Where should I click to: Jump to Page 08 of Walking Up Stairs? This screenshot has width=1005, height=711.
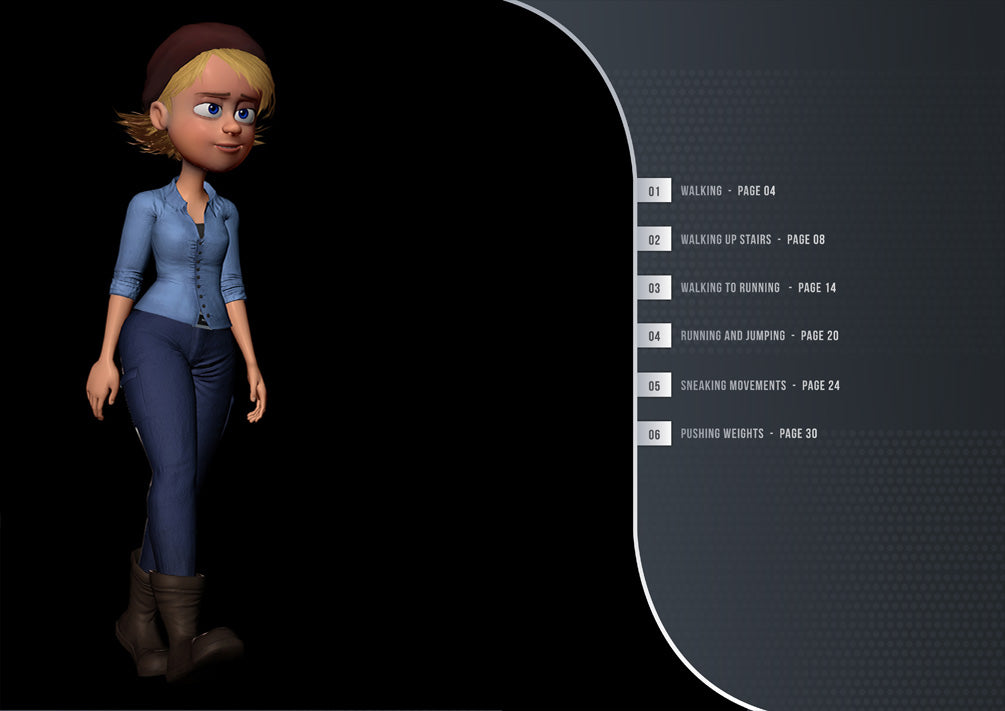coord(805,239)
